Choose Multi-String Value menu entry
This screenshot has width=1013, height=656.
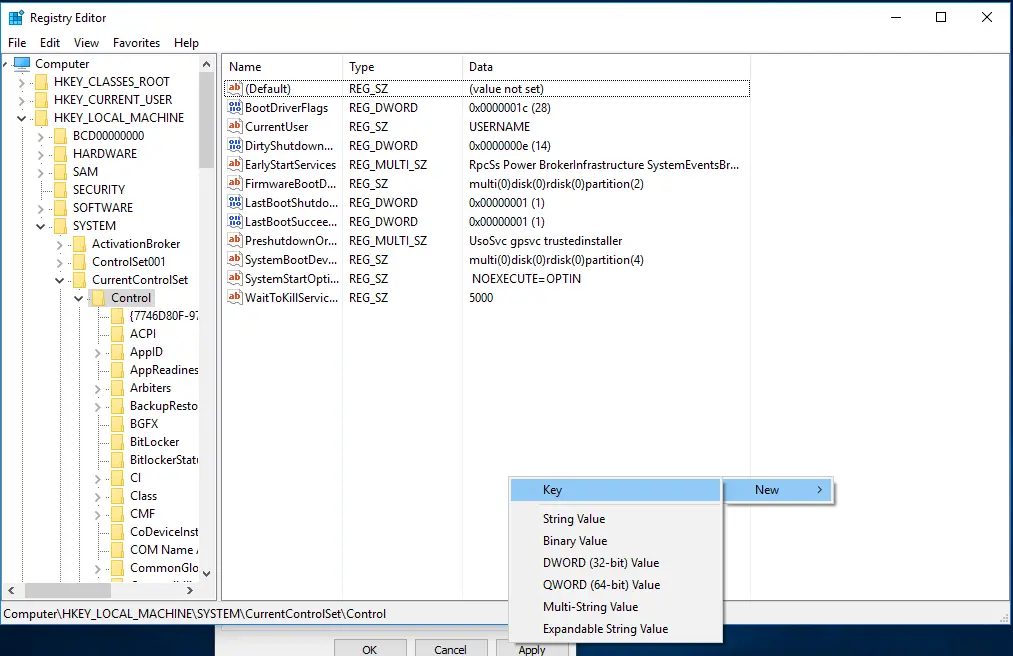click(616, 607)
